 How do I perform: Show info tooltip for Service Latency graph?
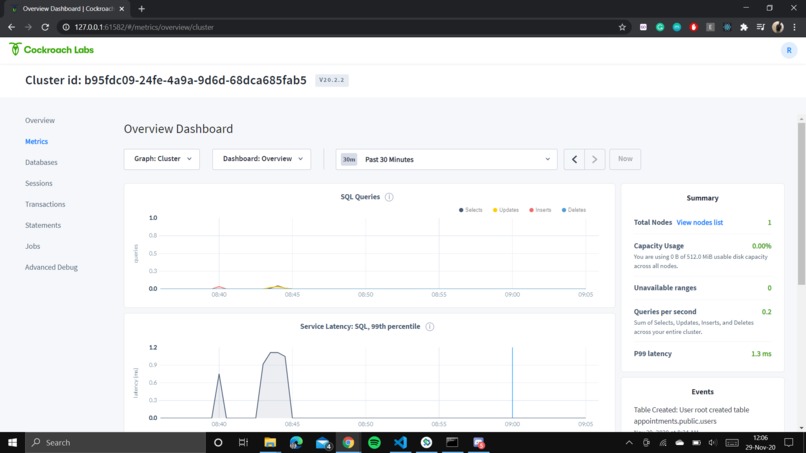pos(430,327)
